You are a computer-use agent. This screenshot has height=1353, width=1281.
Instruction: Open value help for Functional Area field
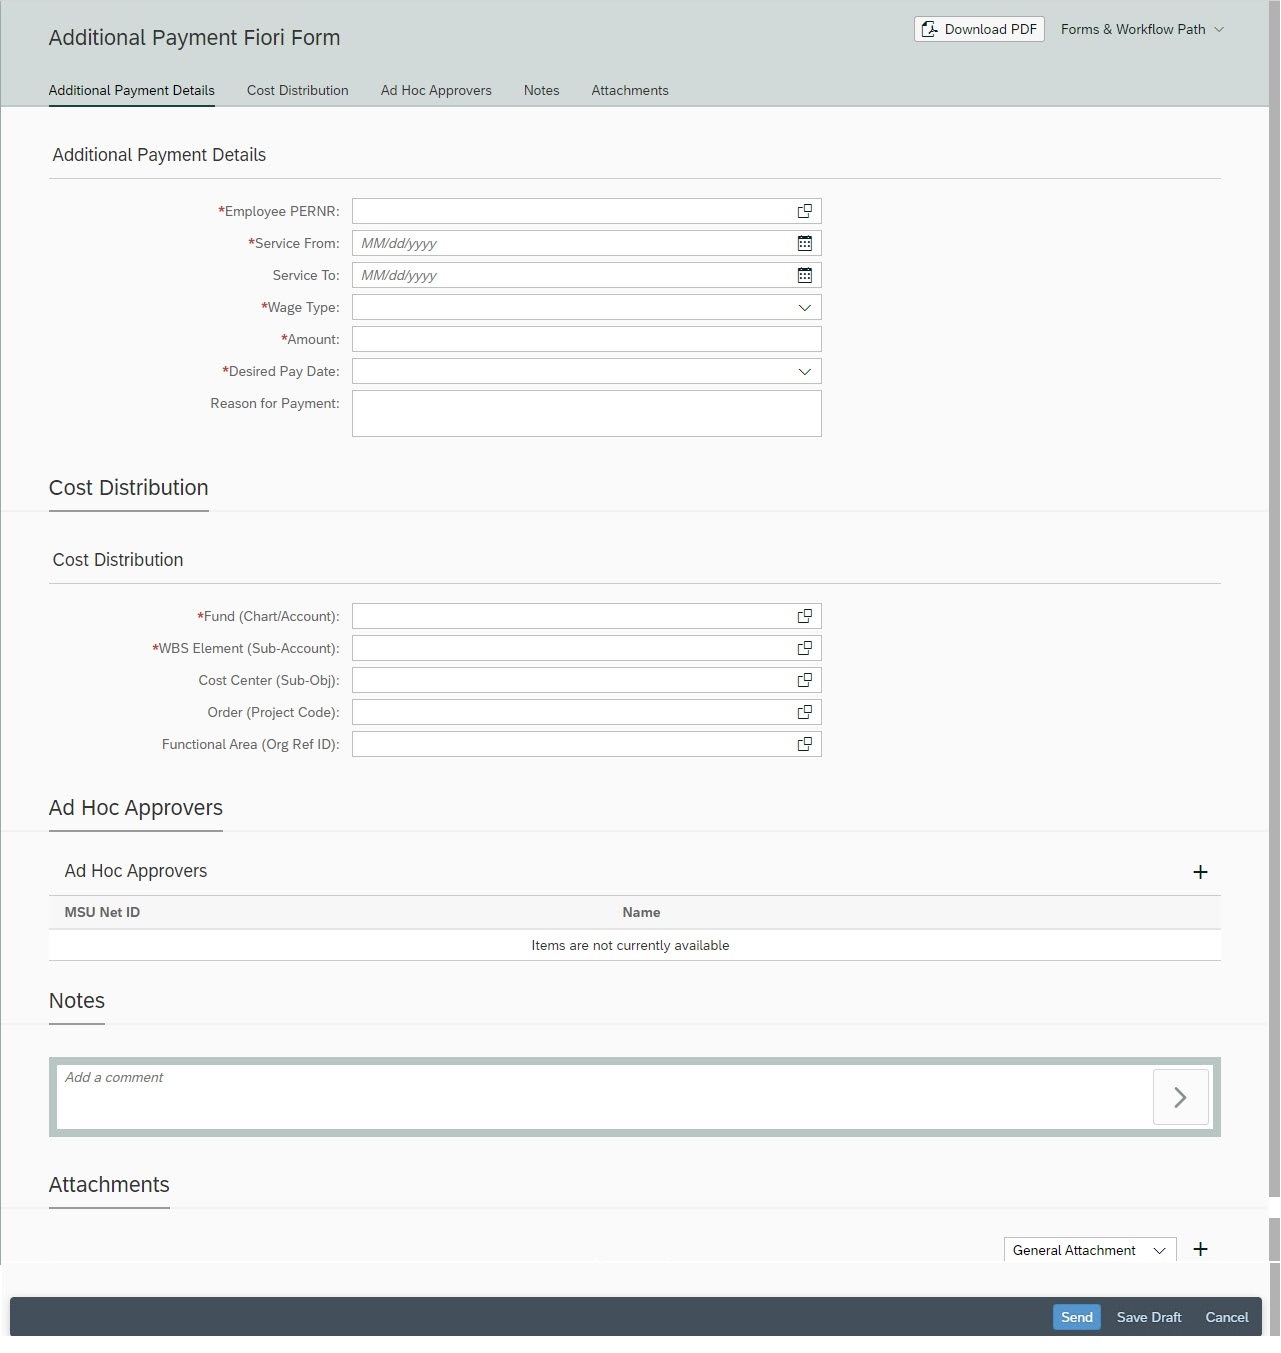coord(804,744)
